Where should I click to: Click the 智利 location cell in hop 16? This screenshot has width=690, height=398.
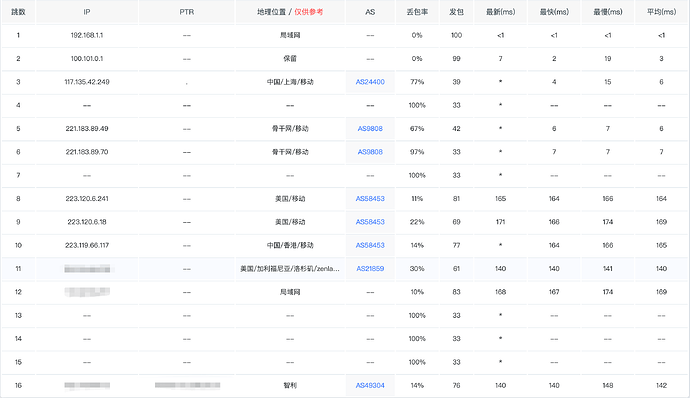coord(290,385)
